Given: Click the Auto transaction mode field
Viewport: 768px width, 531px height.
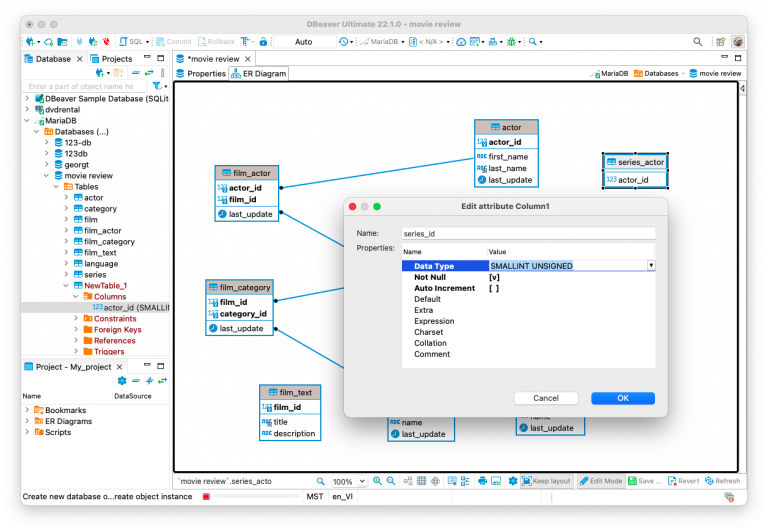Looking at the screenshot, I should pos(304,42).
